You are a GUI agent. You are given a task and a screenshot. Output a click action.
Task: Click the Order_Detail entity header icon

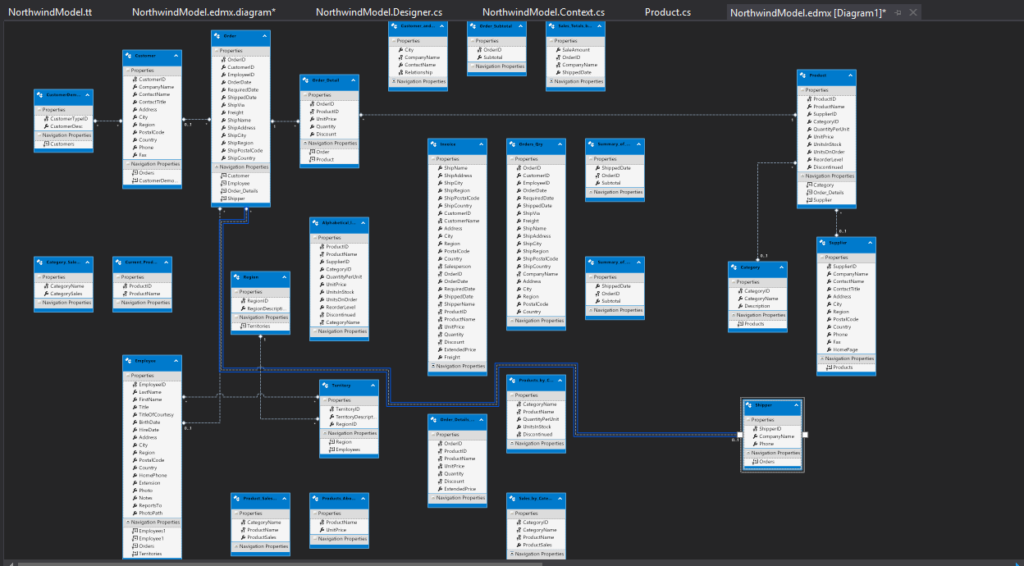[x=306, y=81]
